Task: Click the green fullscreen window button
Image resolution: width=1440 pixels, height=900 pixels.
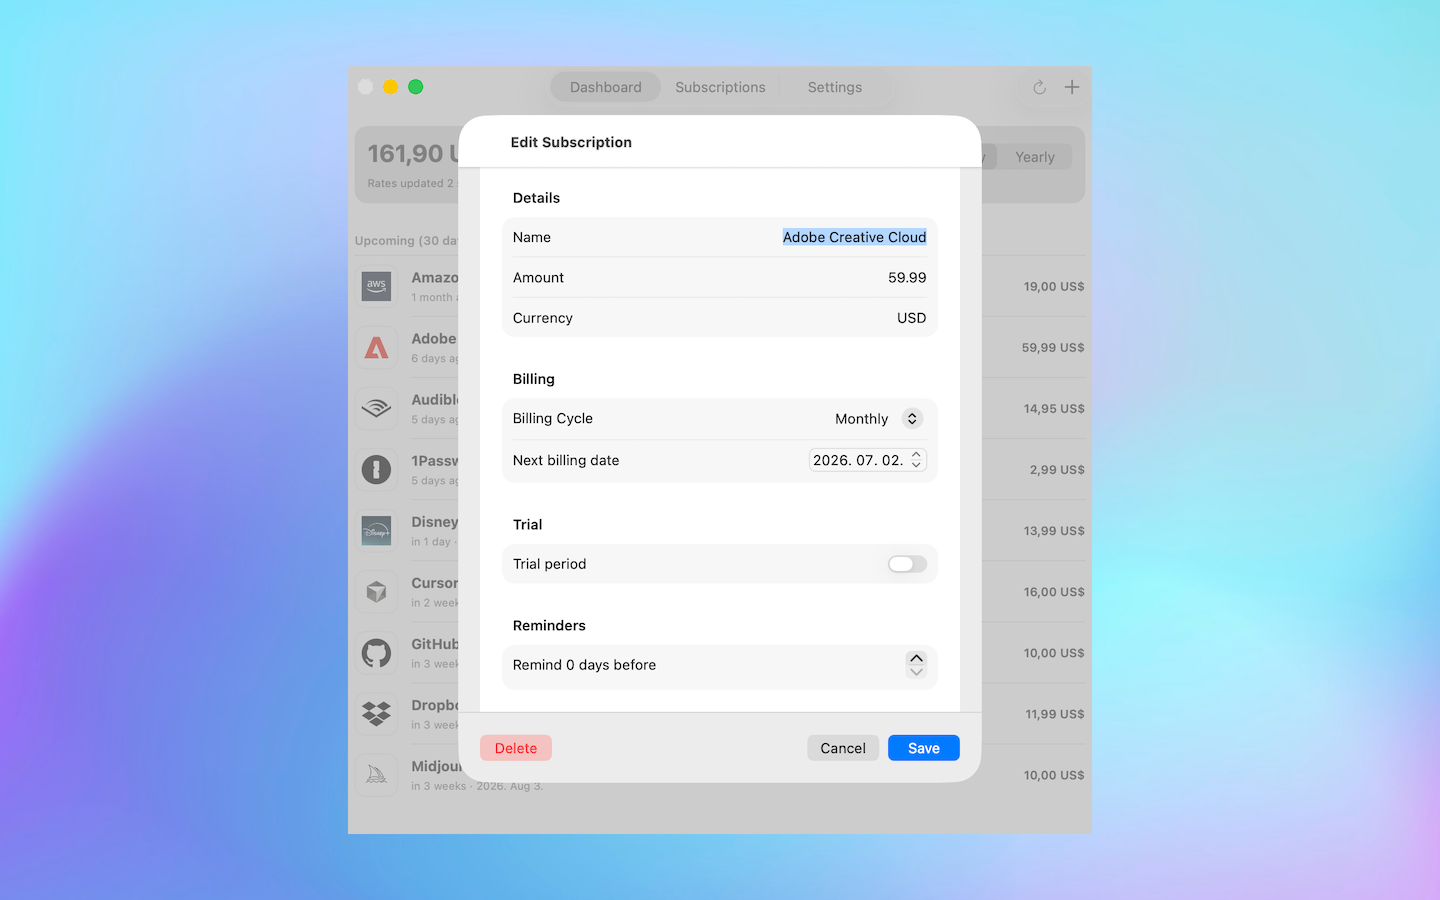Action: click(416, 87)
